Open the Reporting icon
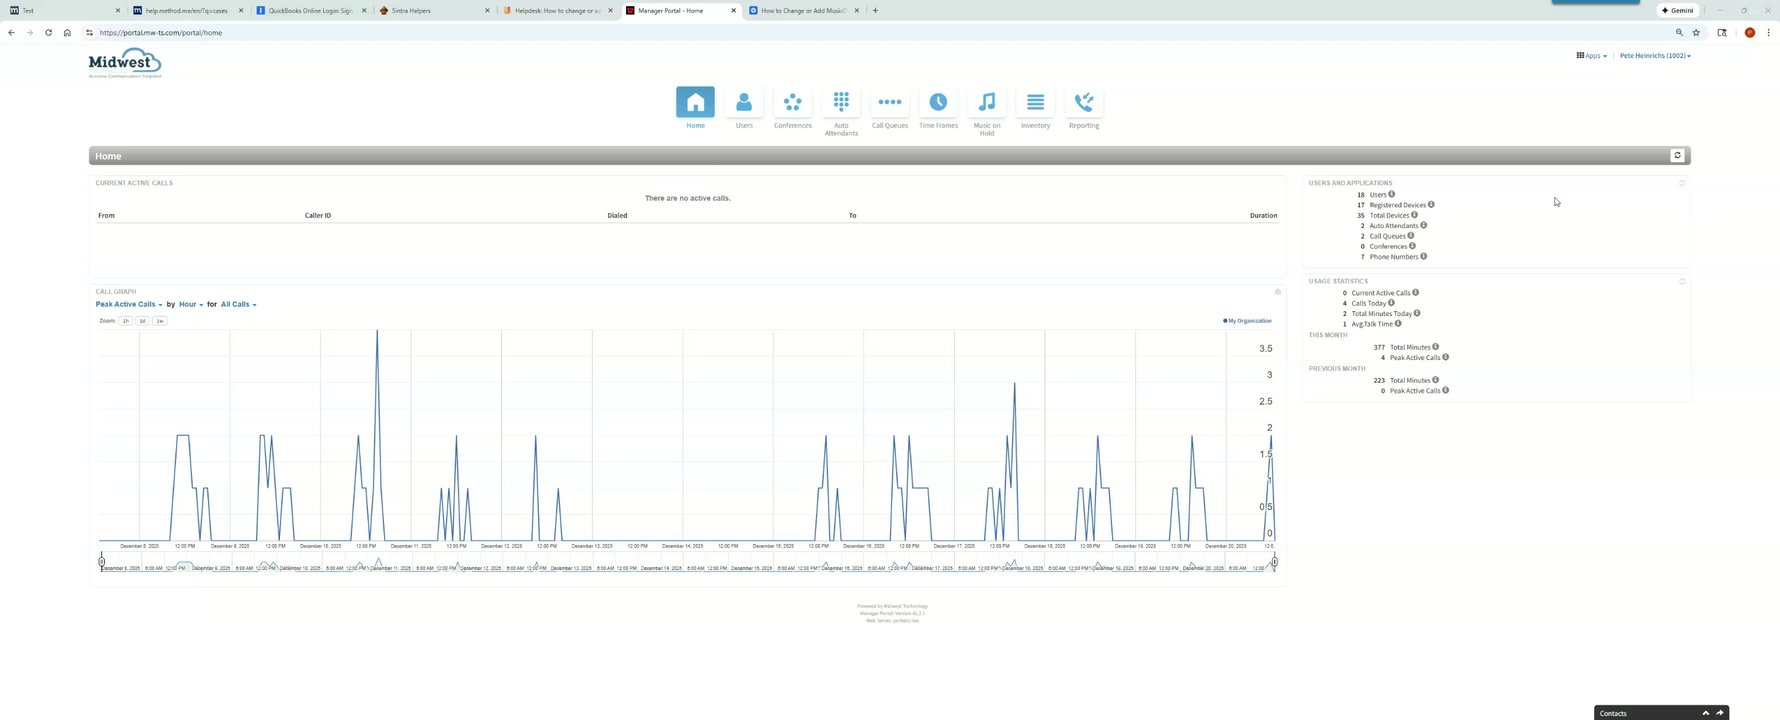This screenshot has height=720, width=1780. click(1084, 103)
